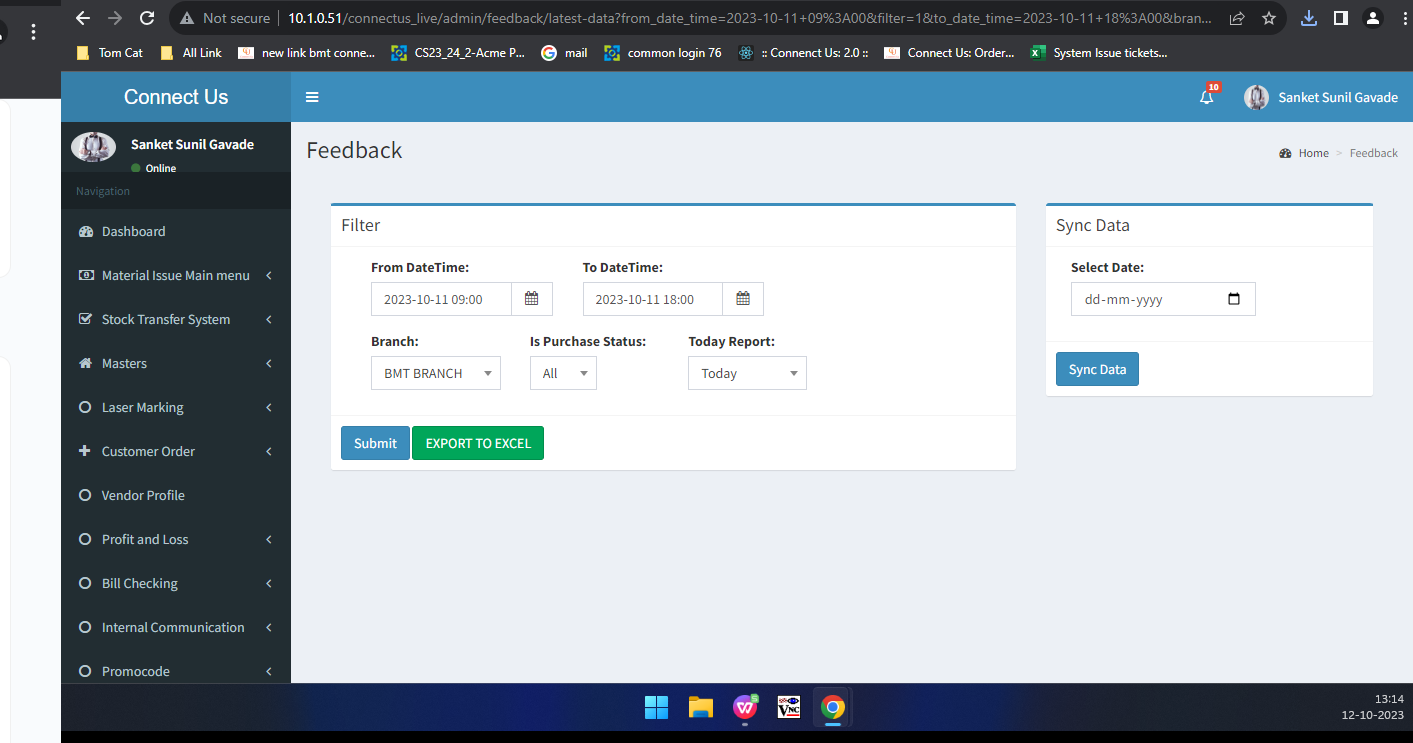Open To DateTime calendar picker icon
1413x743 pixels.
coord(743,299)
